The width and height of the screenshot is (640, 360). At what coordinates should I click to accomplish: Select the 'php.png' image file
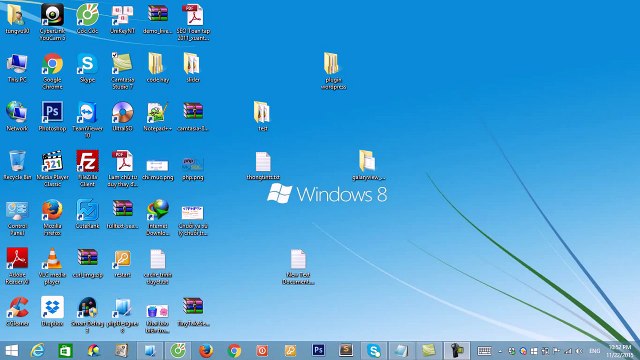tap(193, 169)
